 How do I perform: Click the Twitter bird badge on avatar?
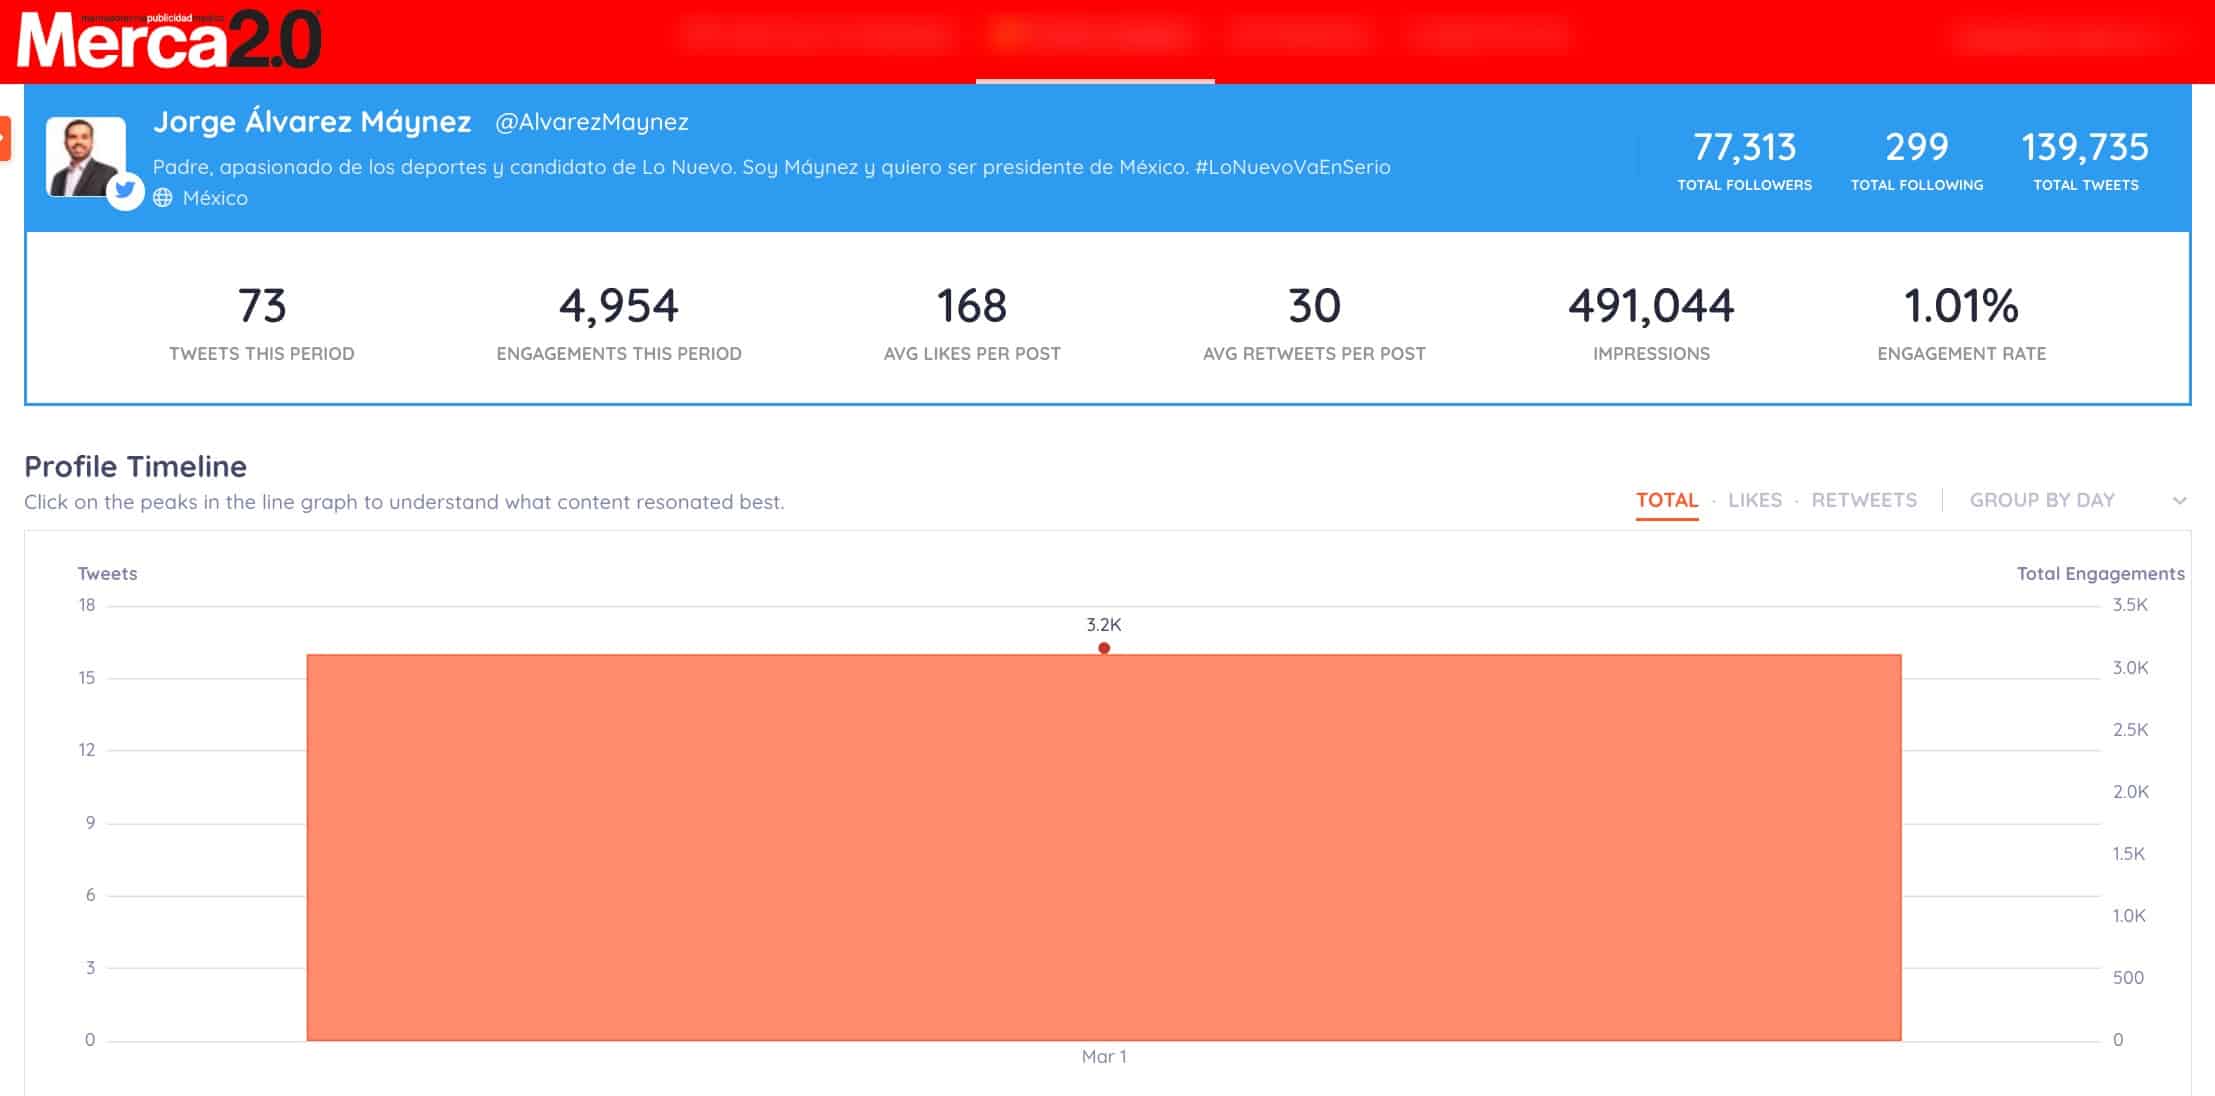coord(125,190)
